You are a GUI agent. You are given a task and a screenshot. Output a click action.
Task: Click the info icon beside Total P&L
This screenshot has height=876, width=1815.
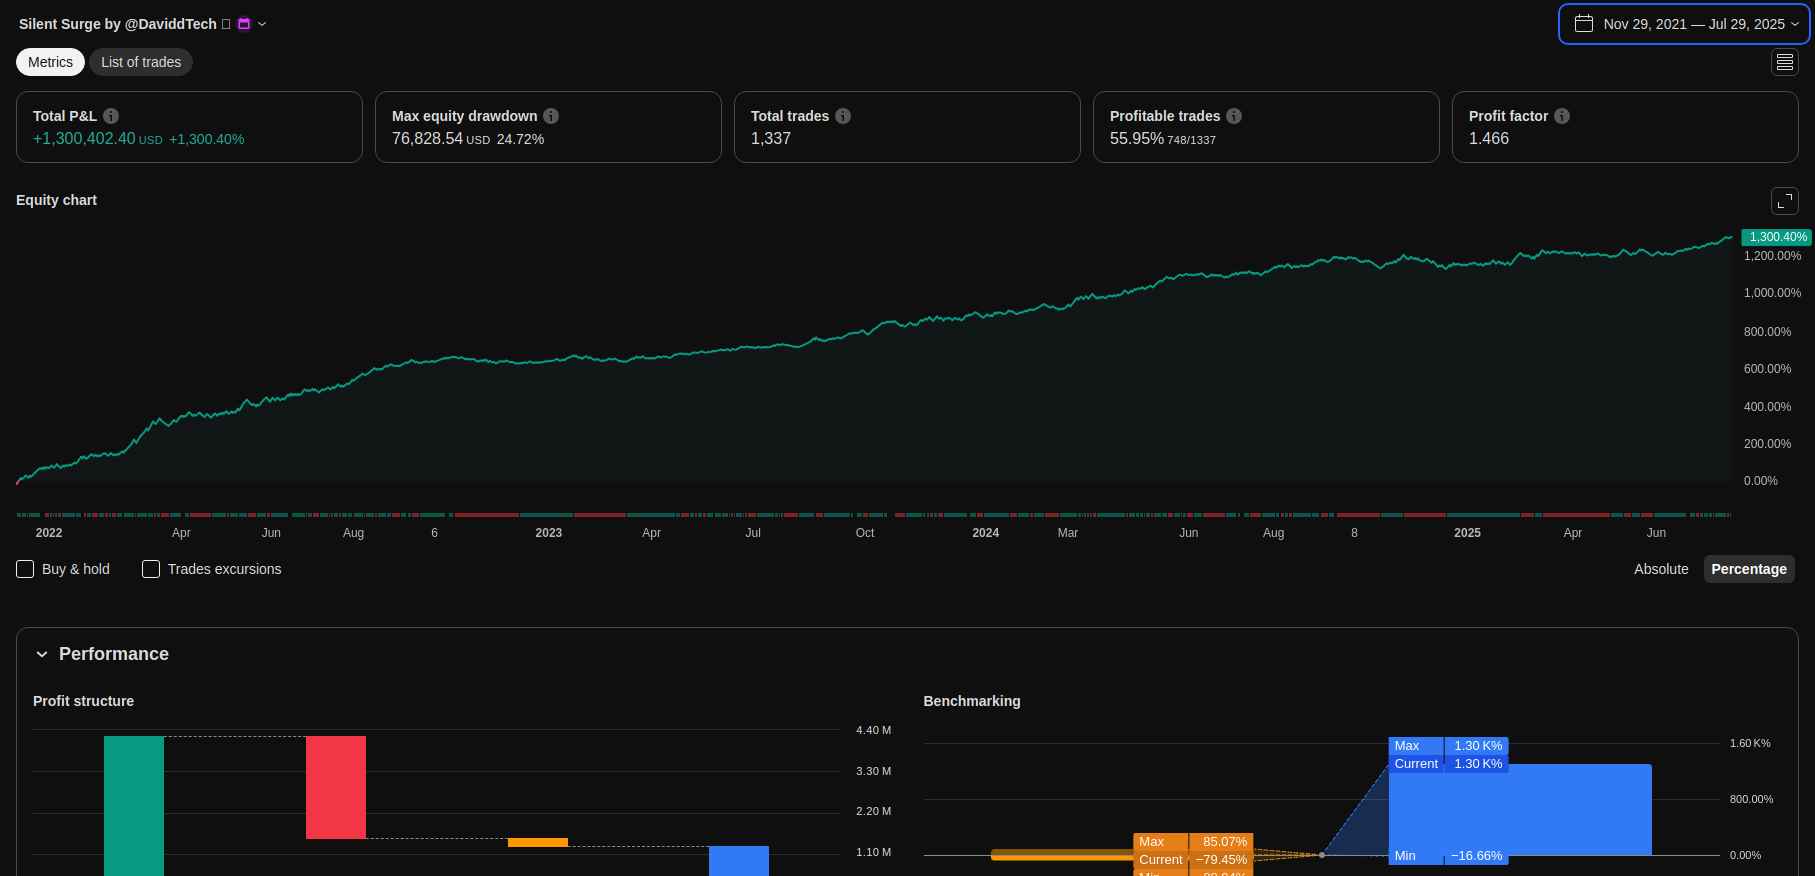(x=111, y=116)
